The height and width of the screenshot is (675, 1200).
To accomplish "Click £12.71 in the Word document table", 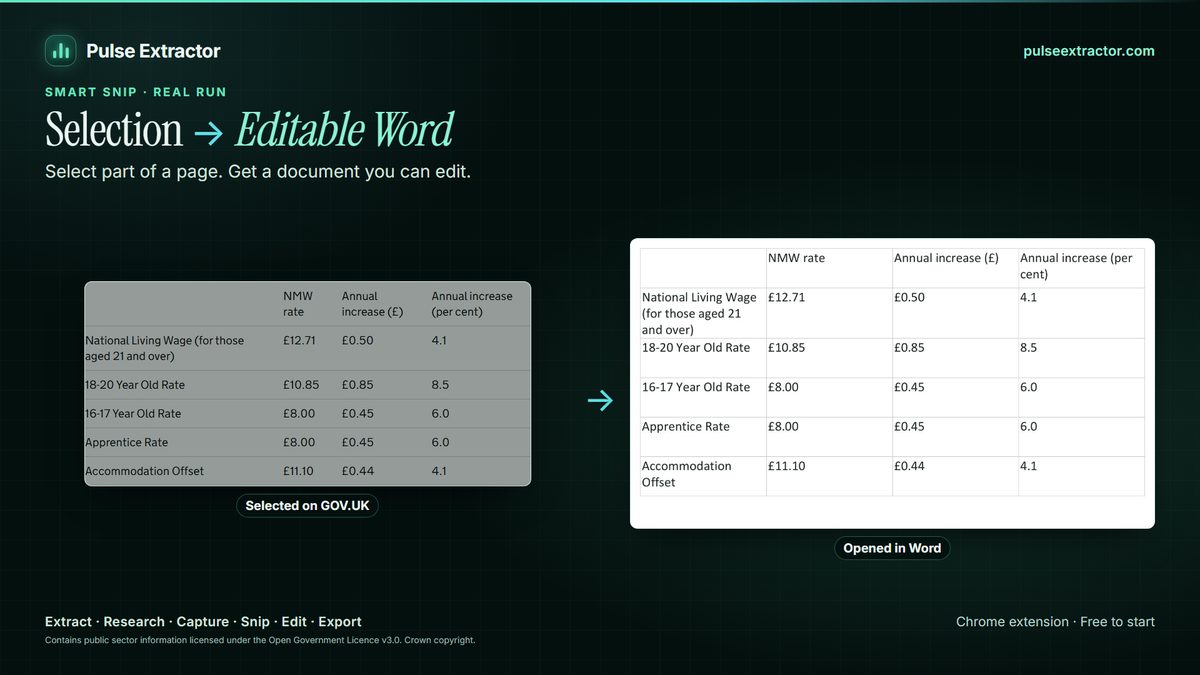I will click(x=786, y=297).
